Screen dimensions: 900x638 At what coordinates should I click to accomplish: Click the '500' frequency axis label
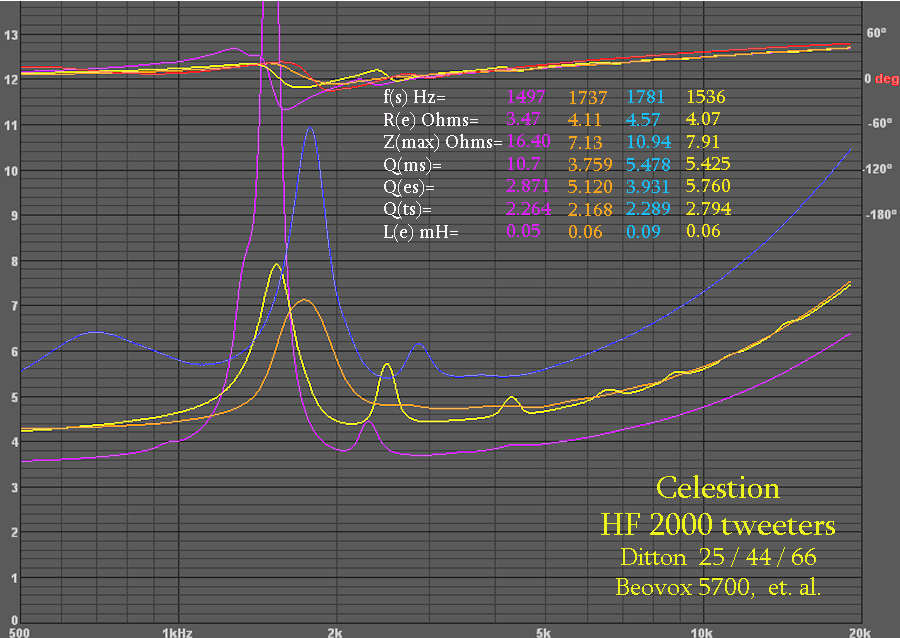pos(19,632)
